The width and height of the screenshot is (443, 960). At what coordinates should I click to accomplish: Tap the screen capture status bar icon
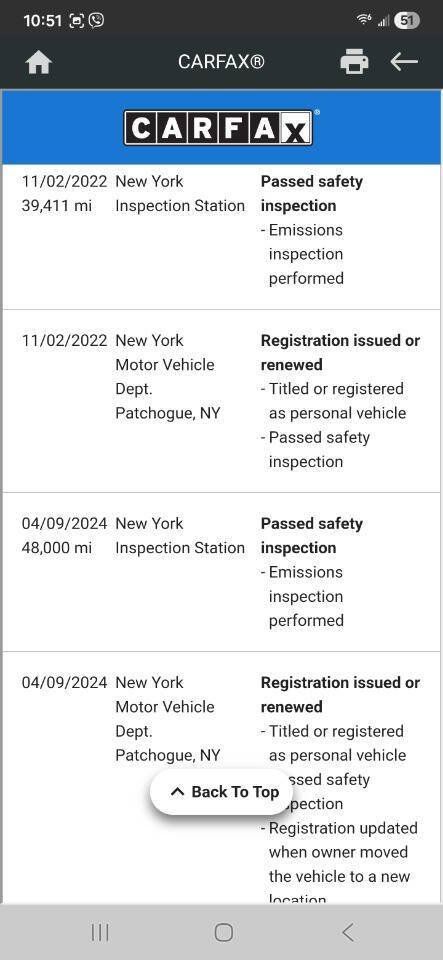(x=76, y=20)
